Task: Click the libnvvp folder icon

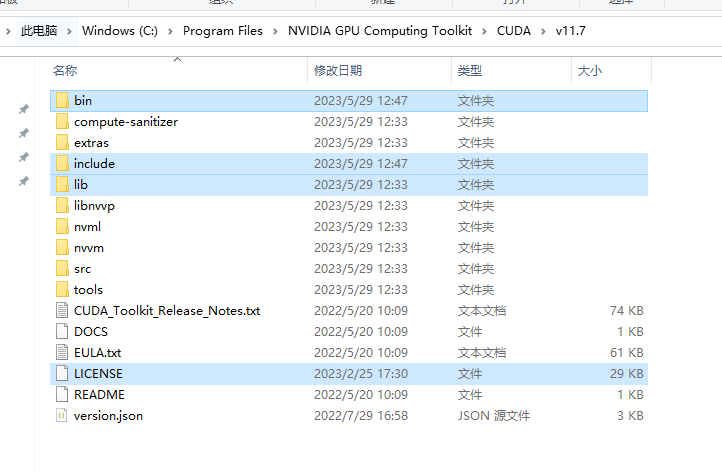Action: coord(62,205)
